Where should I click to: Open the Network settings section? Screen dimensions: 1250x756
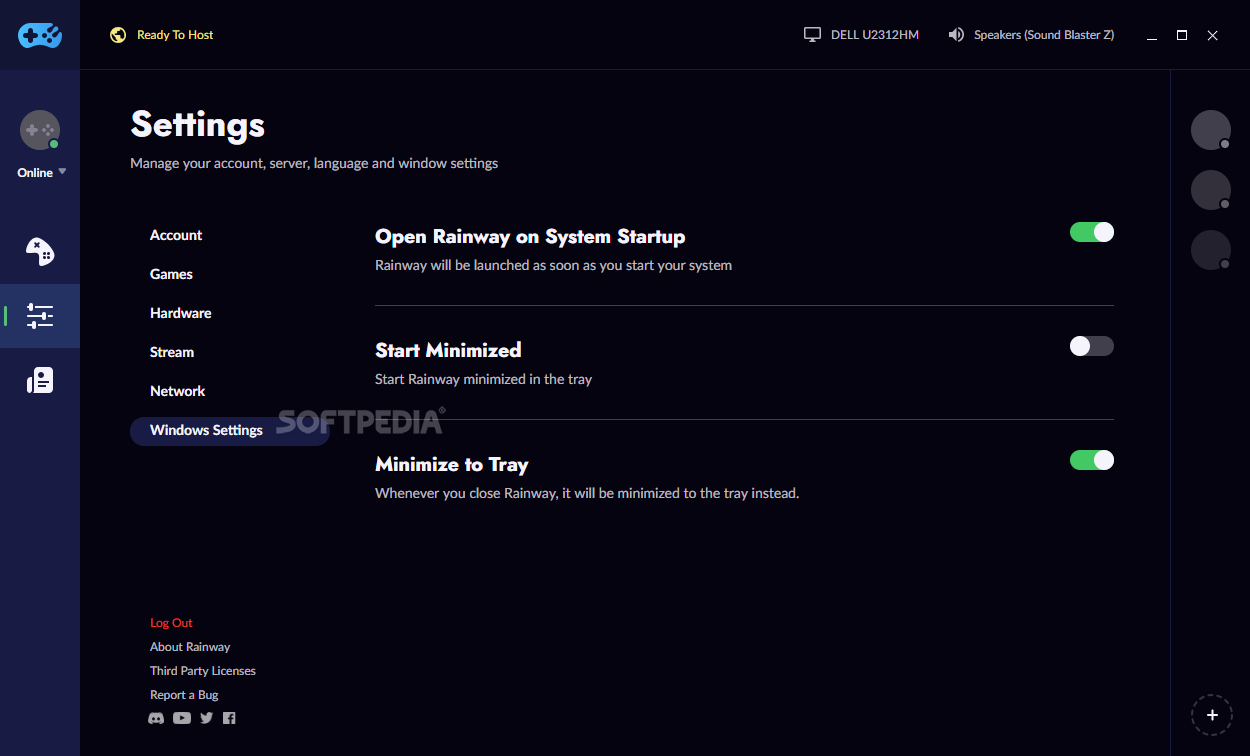point(177,391)
